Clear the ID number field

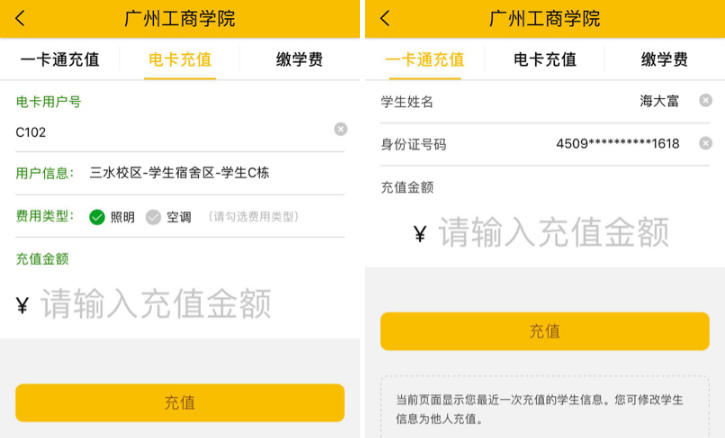705,144
